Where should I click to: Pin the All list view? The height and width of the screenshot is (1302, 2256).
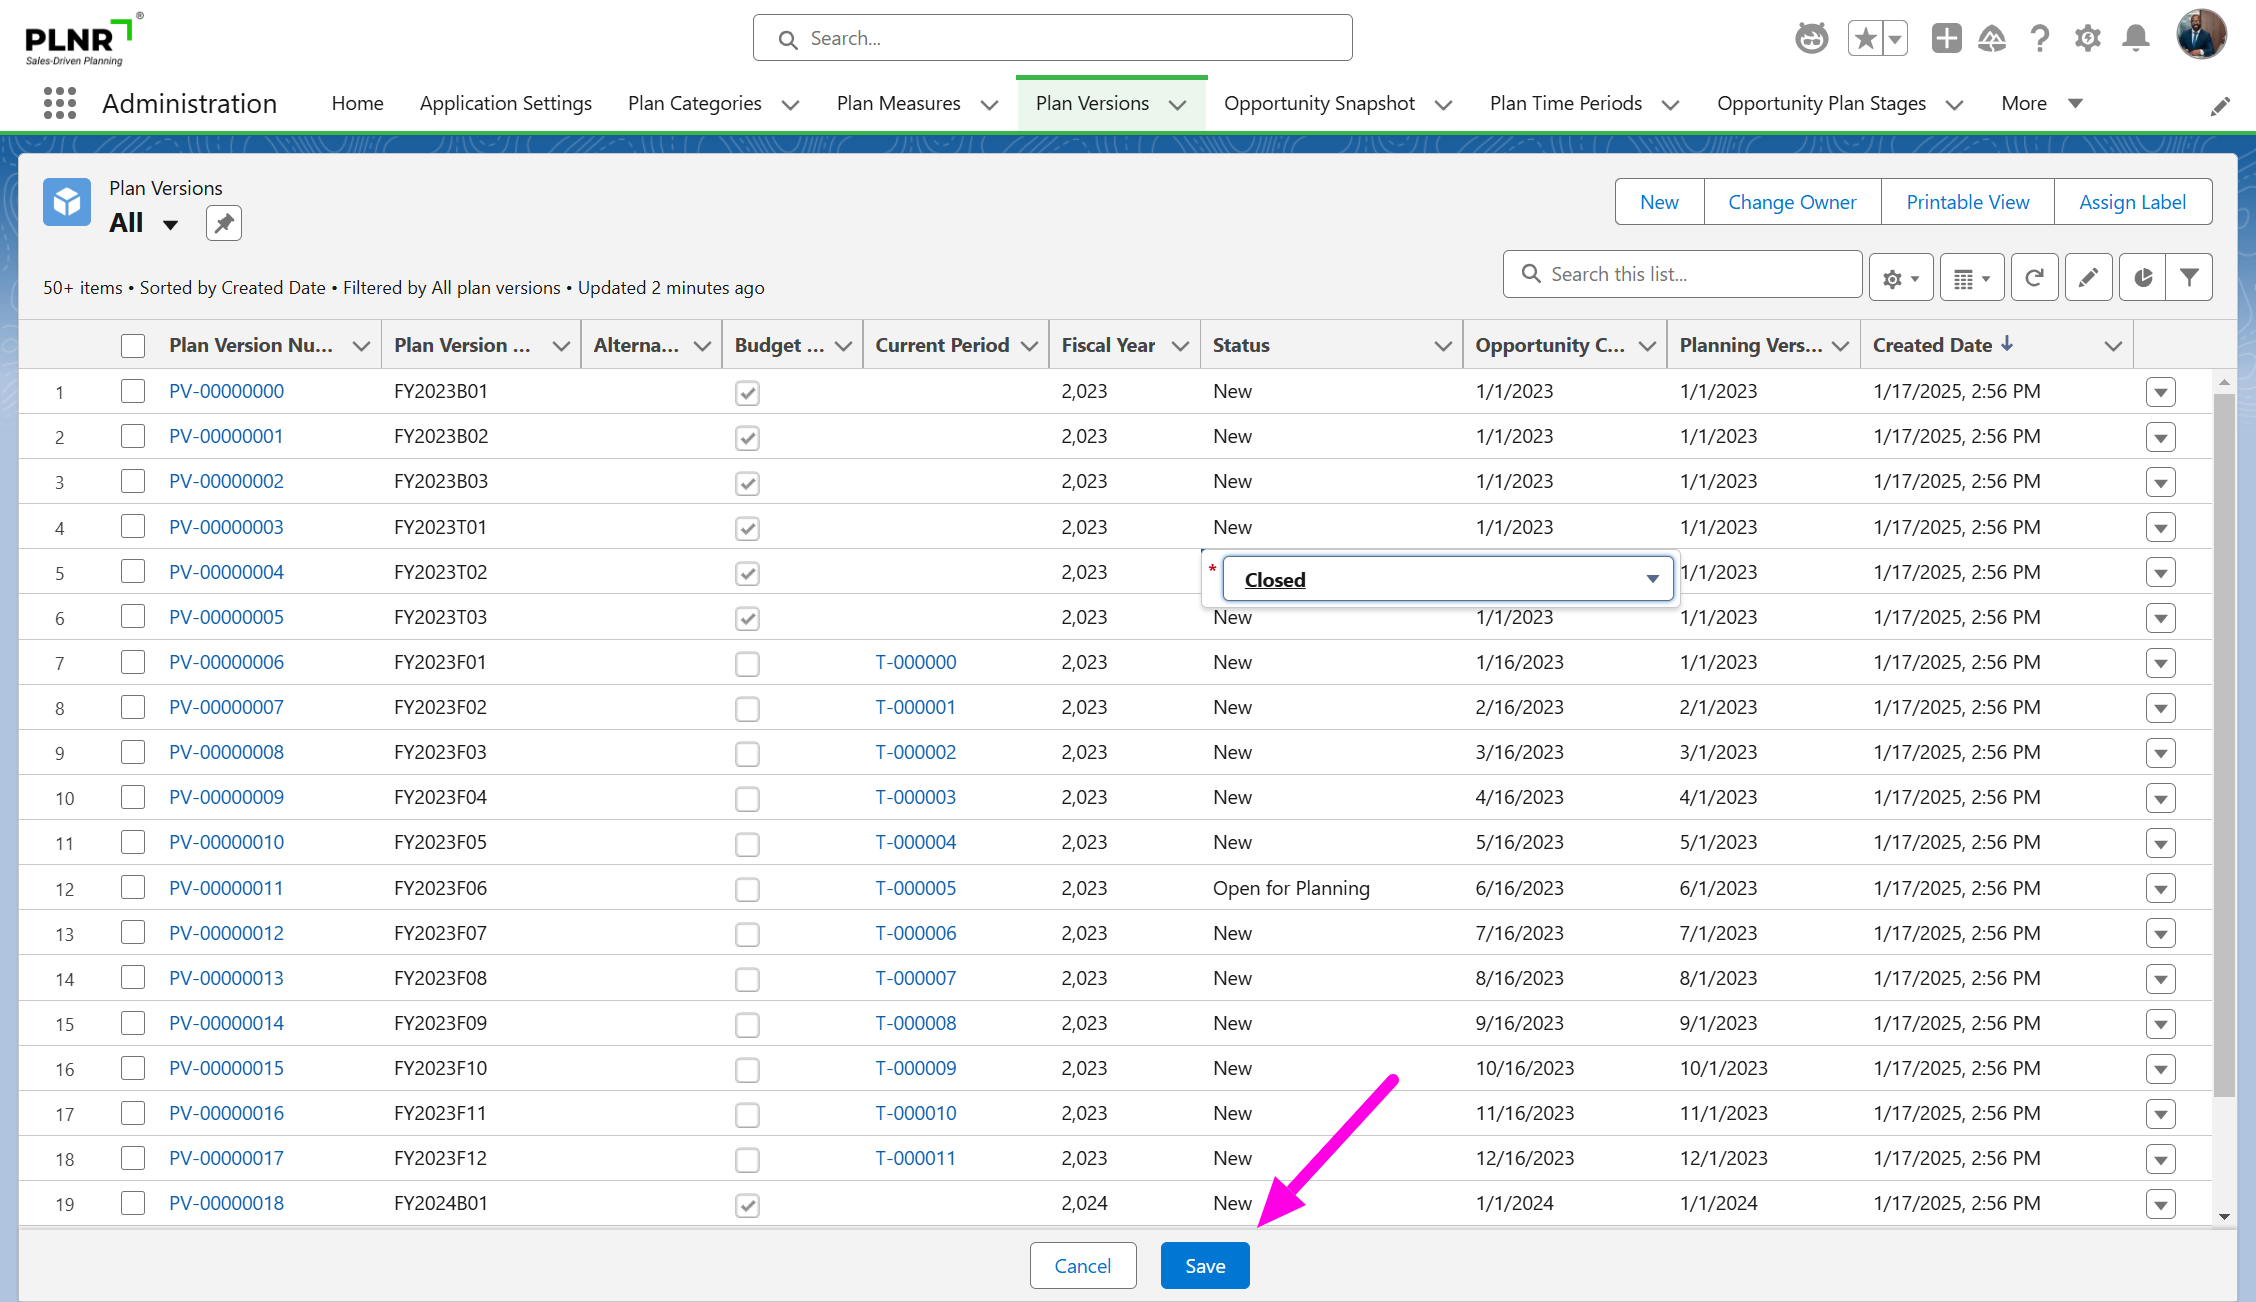pos(224,223)
